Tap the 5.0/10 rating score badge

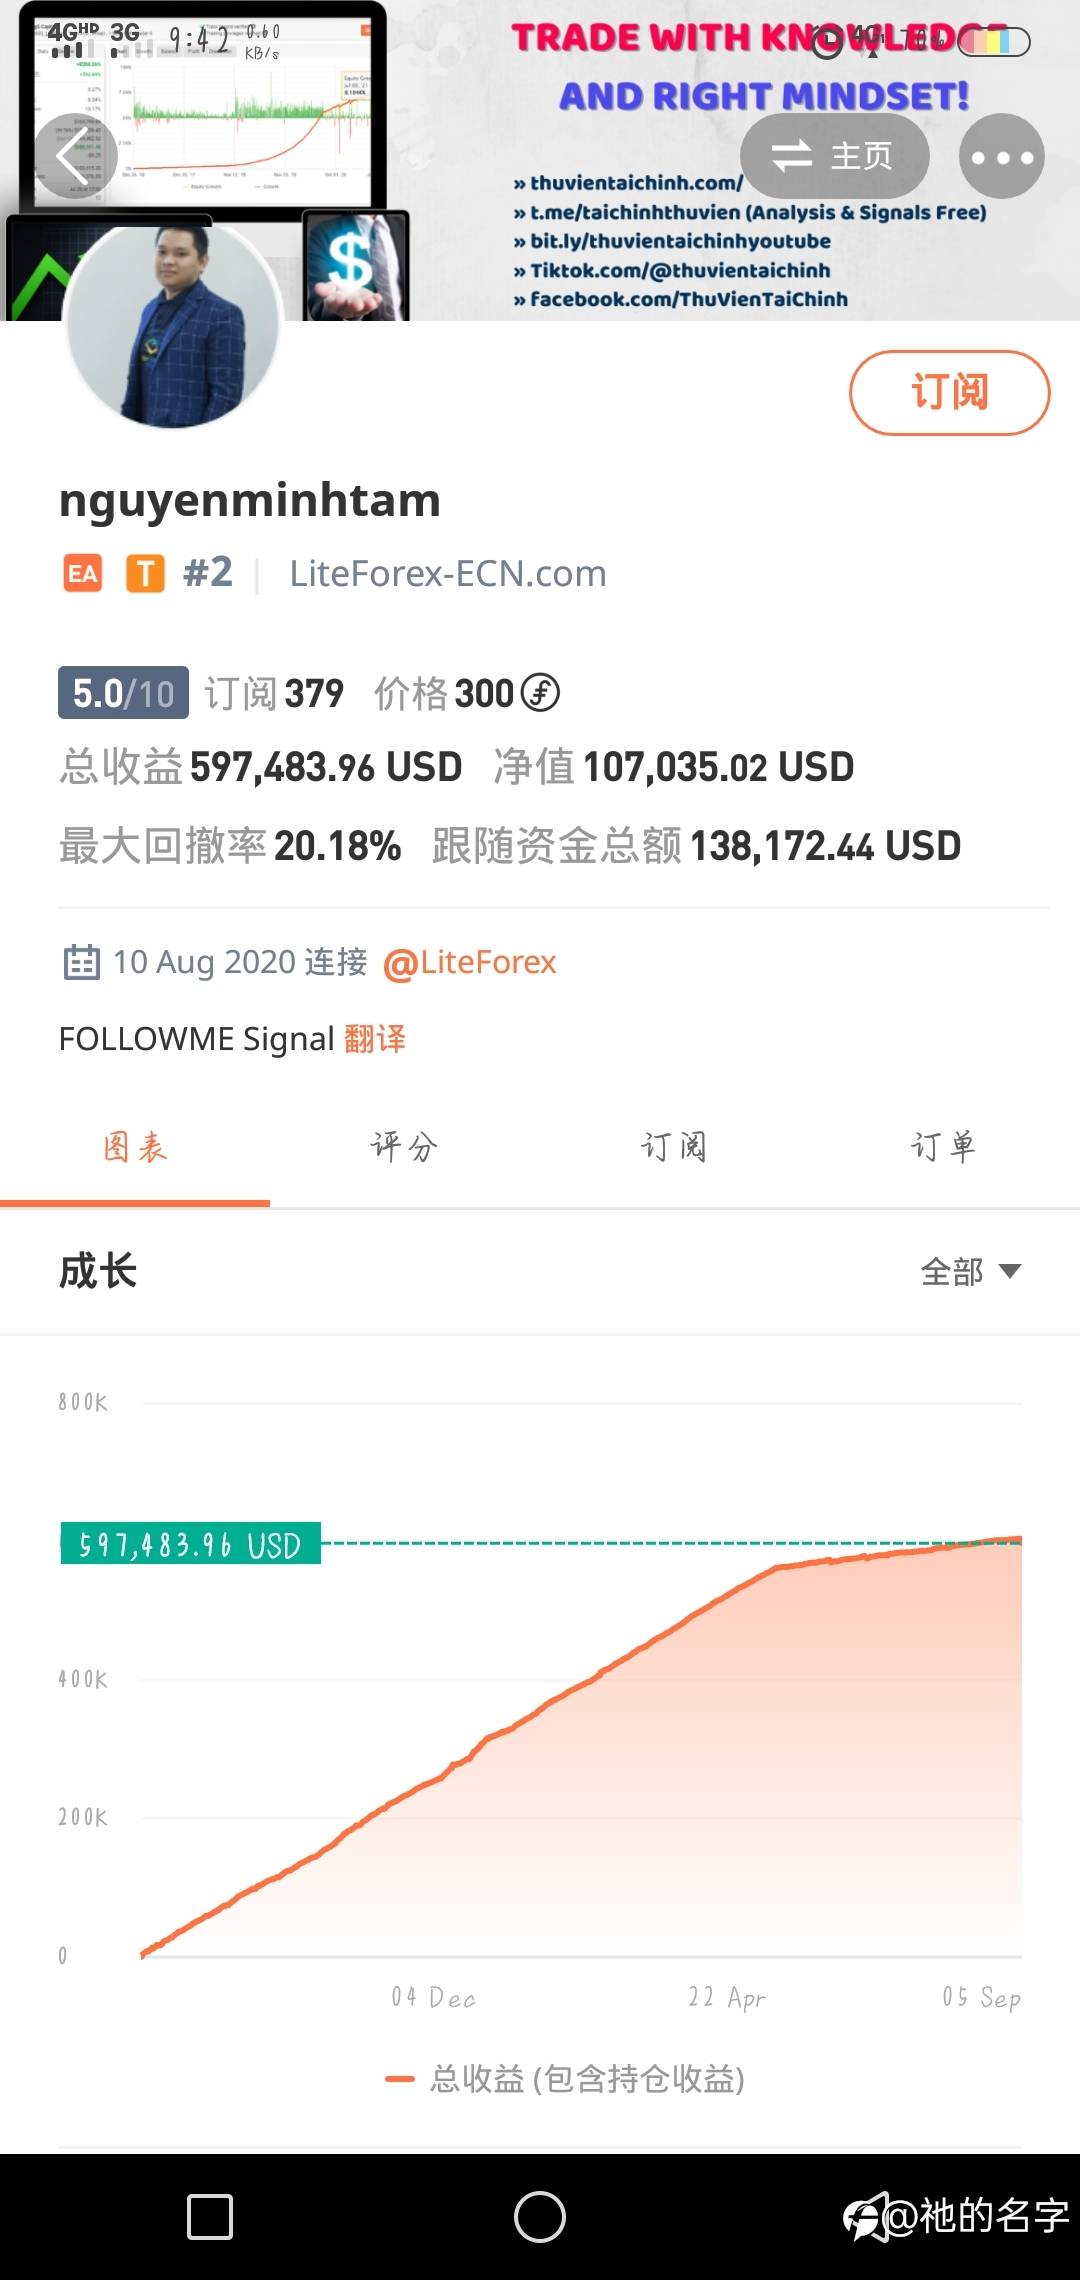123,692
